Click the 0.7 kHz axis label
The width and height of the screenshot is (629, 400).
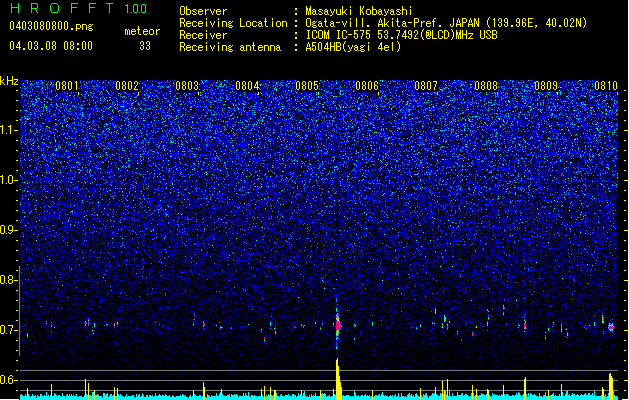click(x=8, y=330)
